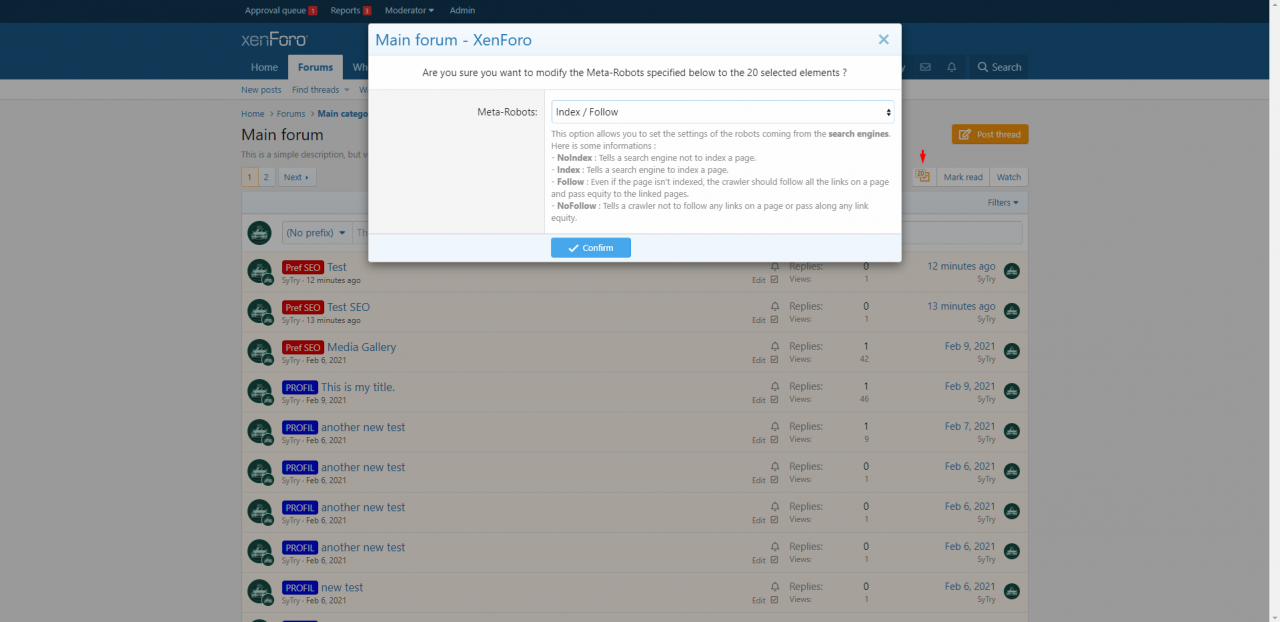Click the last-poster avatar ending the Media Gallery row
Screen dimensions: 1280x622
coord(1011,351)
